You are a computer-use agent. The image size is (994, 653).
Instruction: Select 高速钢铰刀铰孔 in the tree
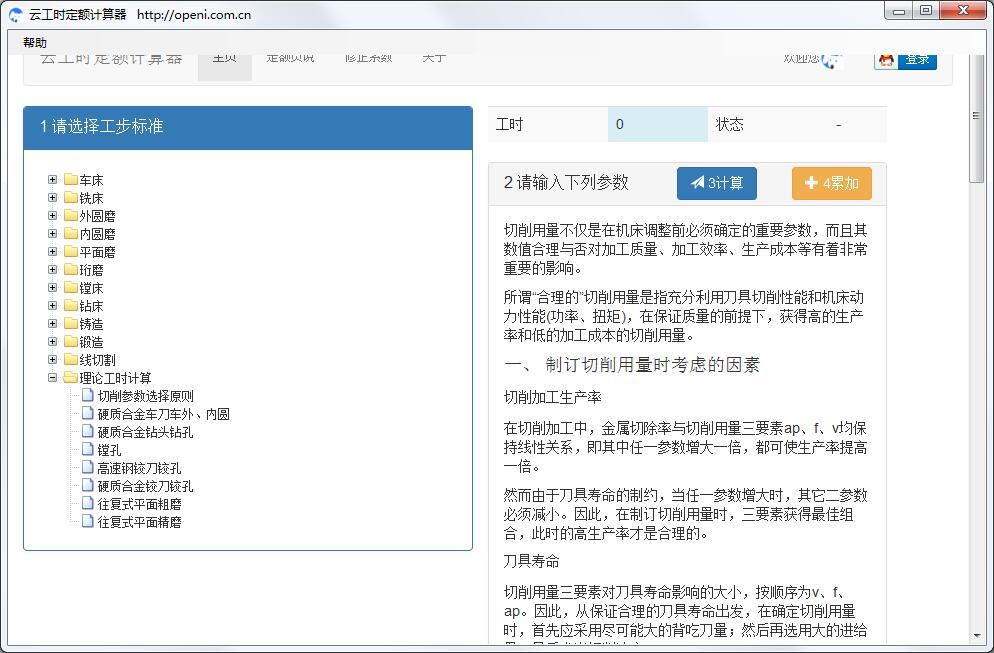(x=139, y=468)
